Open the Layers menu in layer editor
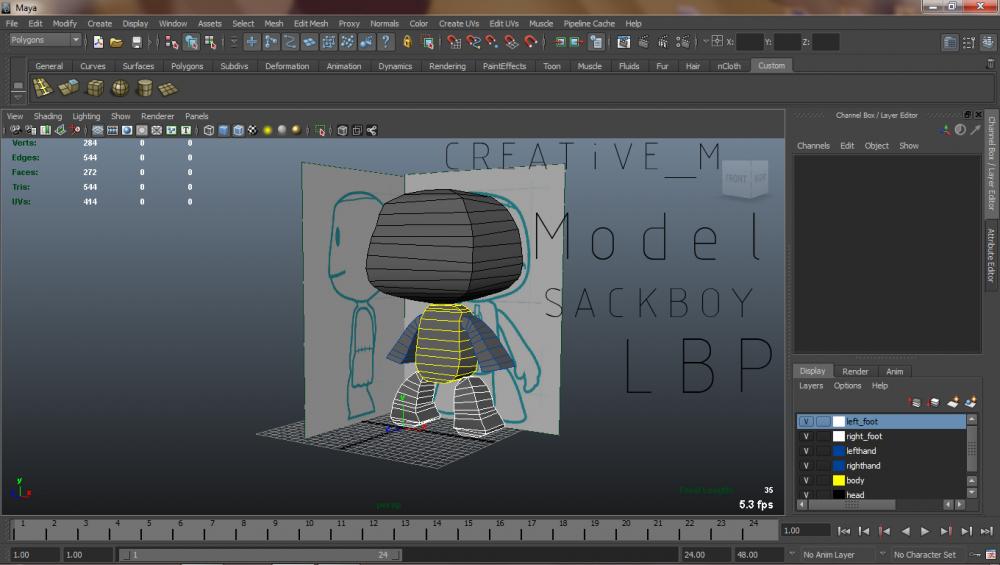The image size is (1000, 565). point(811,386)
